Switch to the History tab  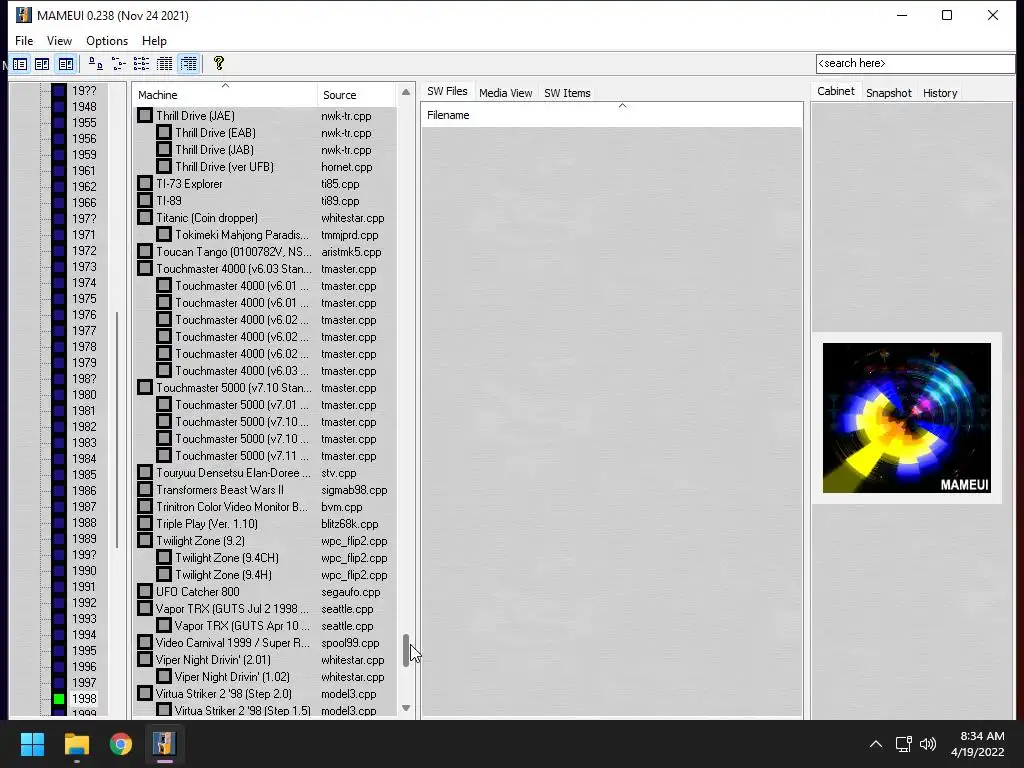tap(940, 93)
